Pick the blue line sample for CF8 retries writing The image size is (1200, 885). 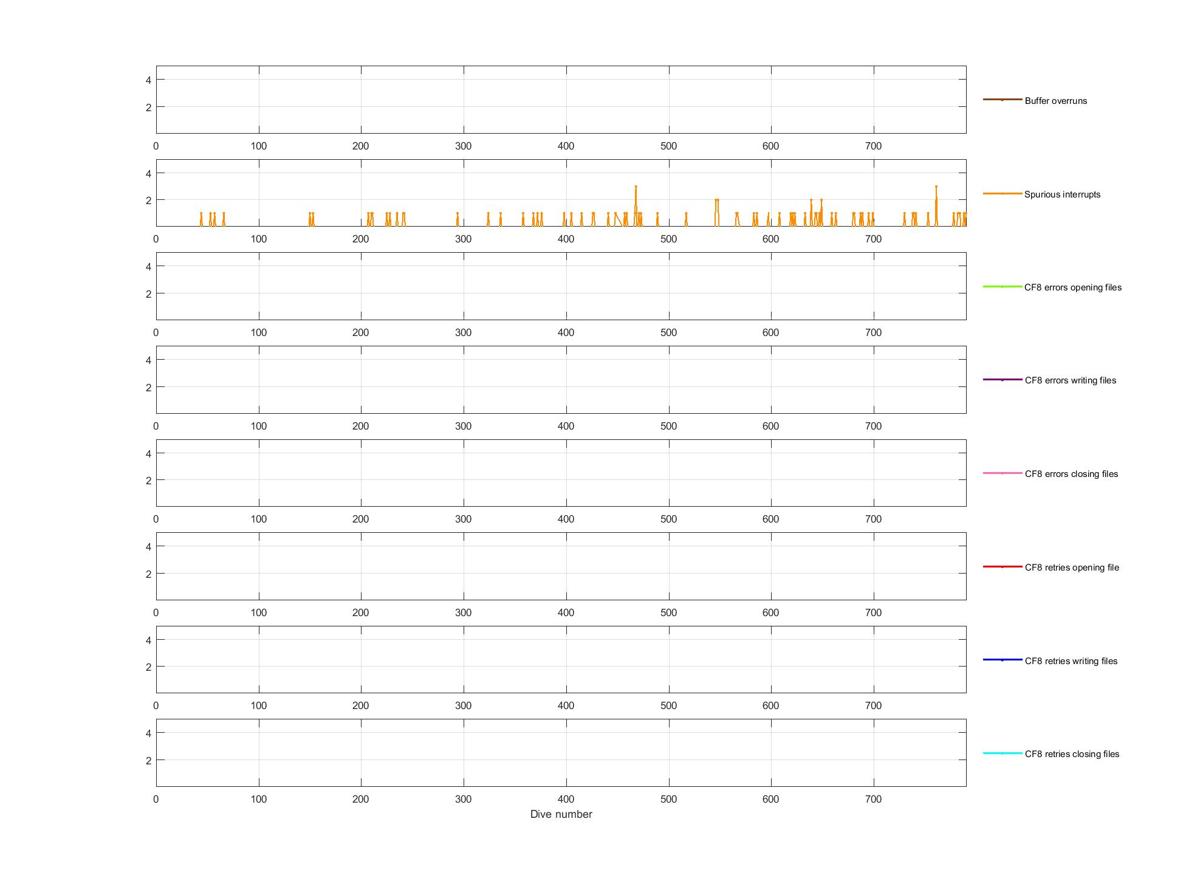click(x=1002, y=660)
